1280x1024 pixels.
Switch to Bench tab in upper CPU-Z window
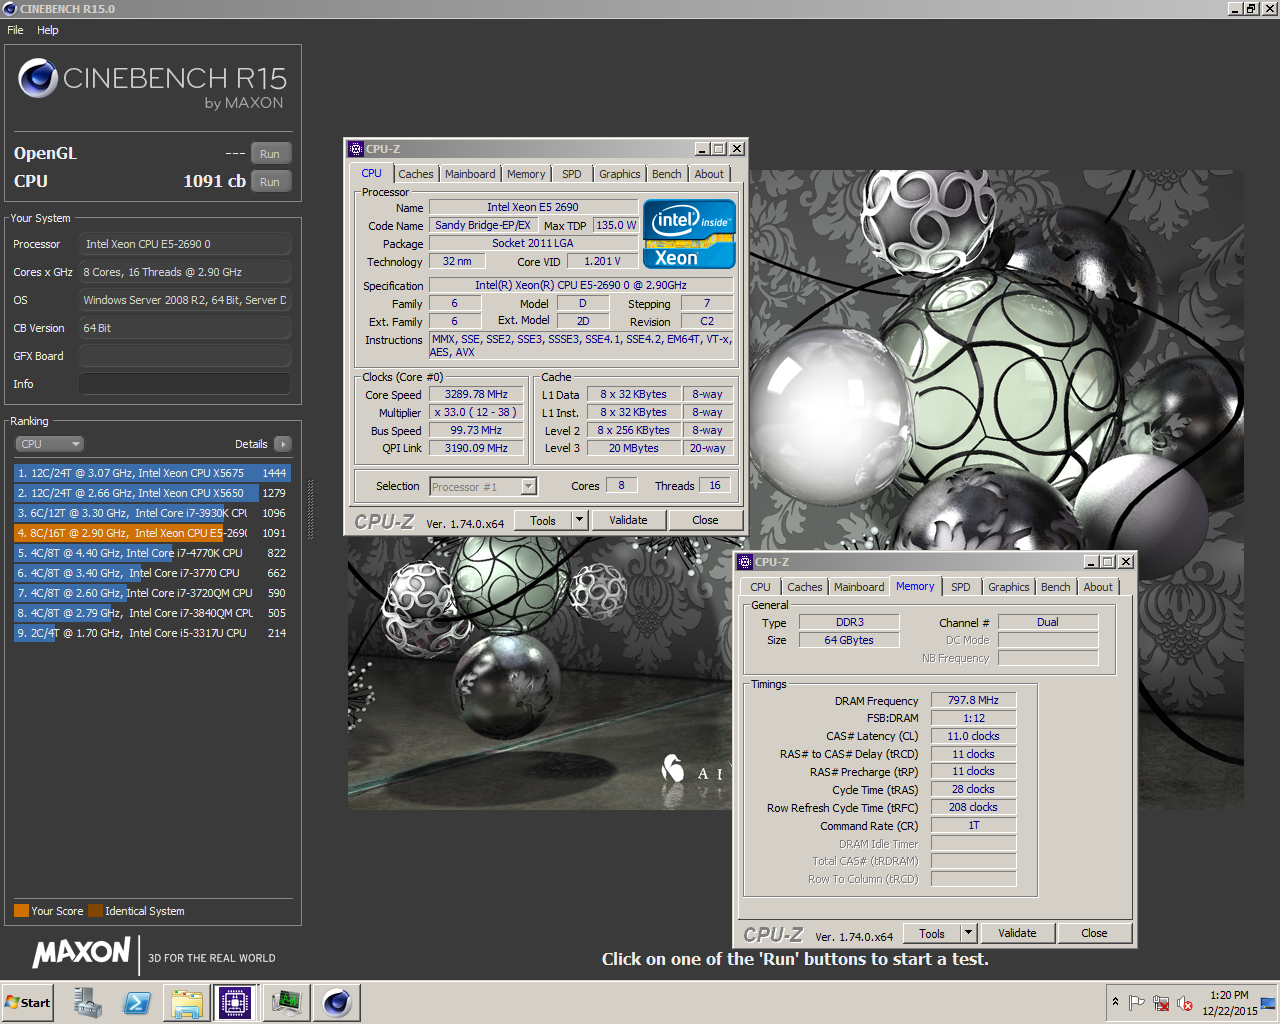(667, 174)
